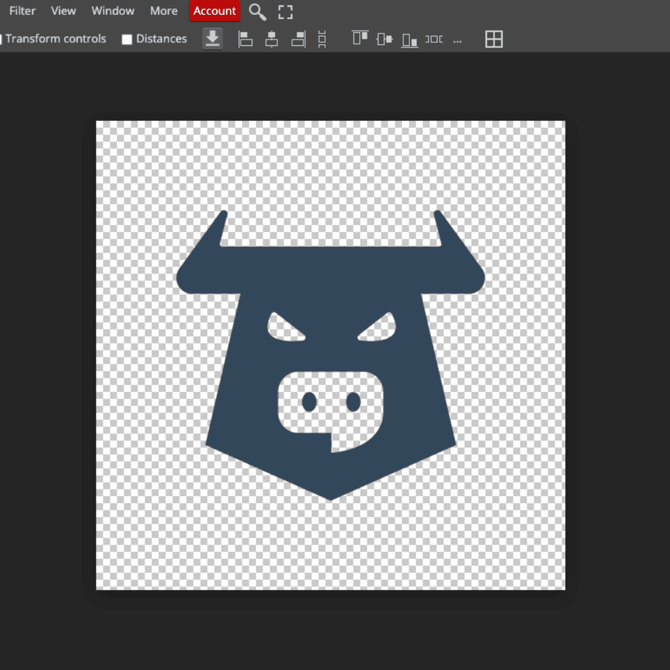Align bottom edges icon
670x670 pixels.
pos(409,39)
